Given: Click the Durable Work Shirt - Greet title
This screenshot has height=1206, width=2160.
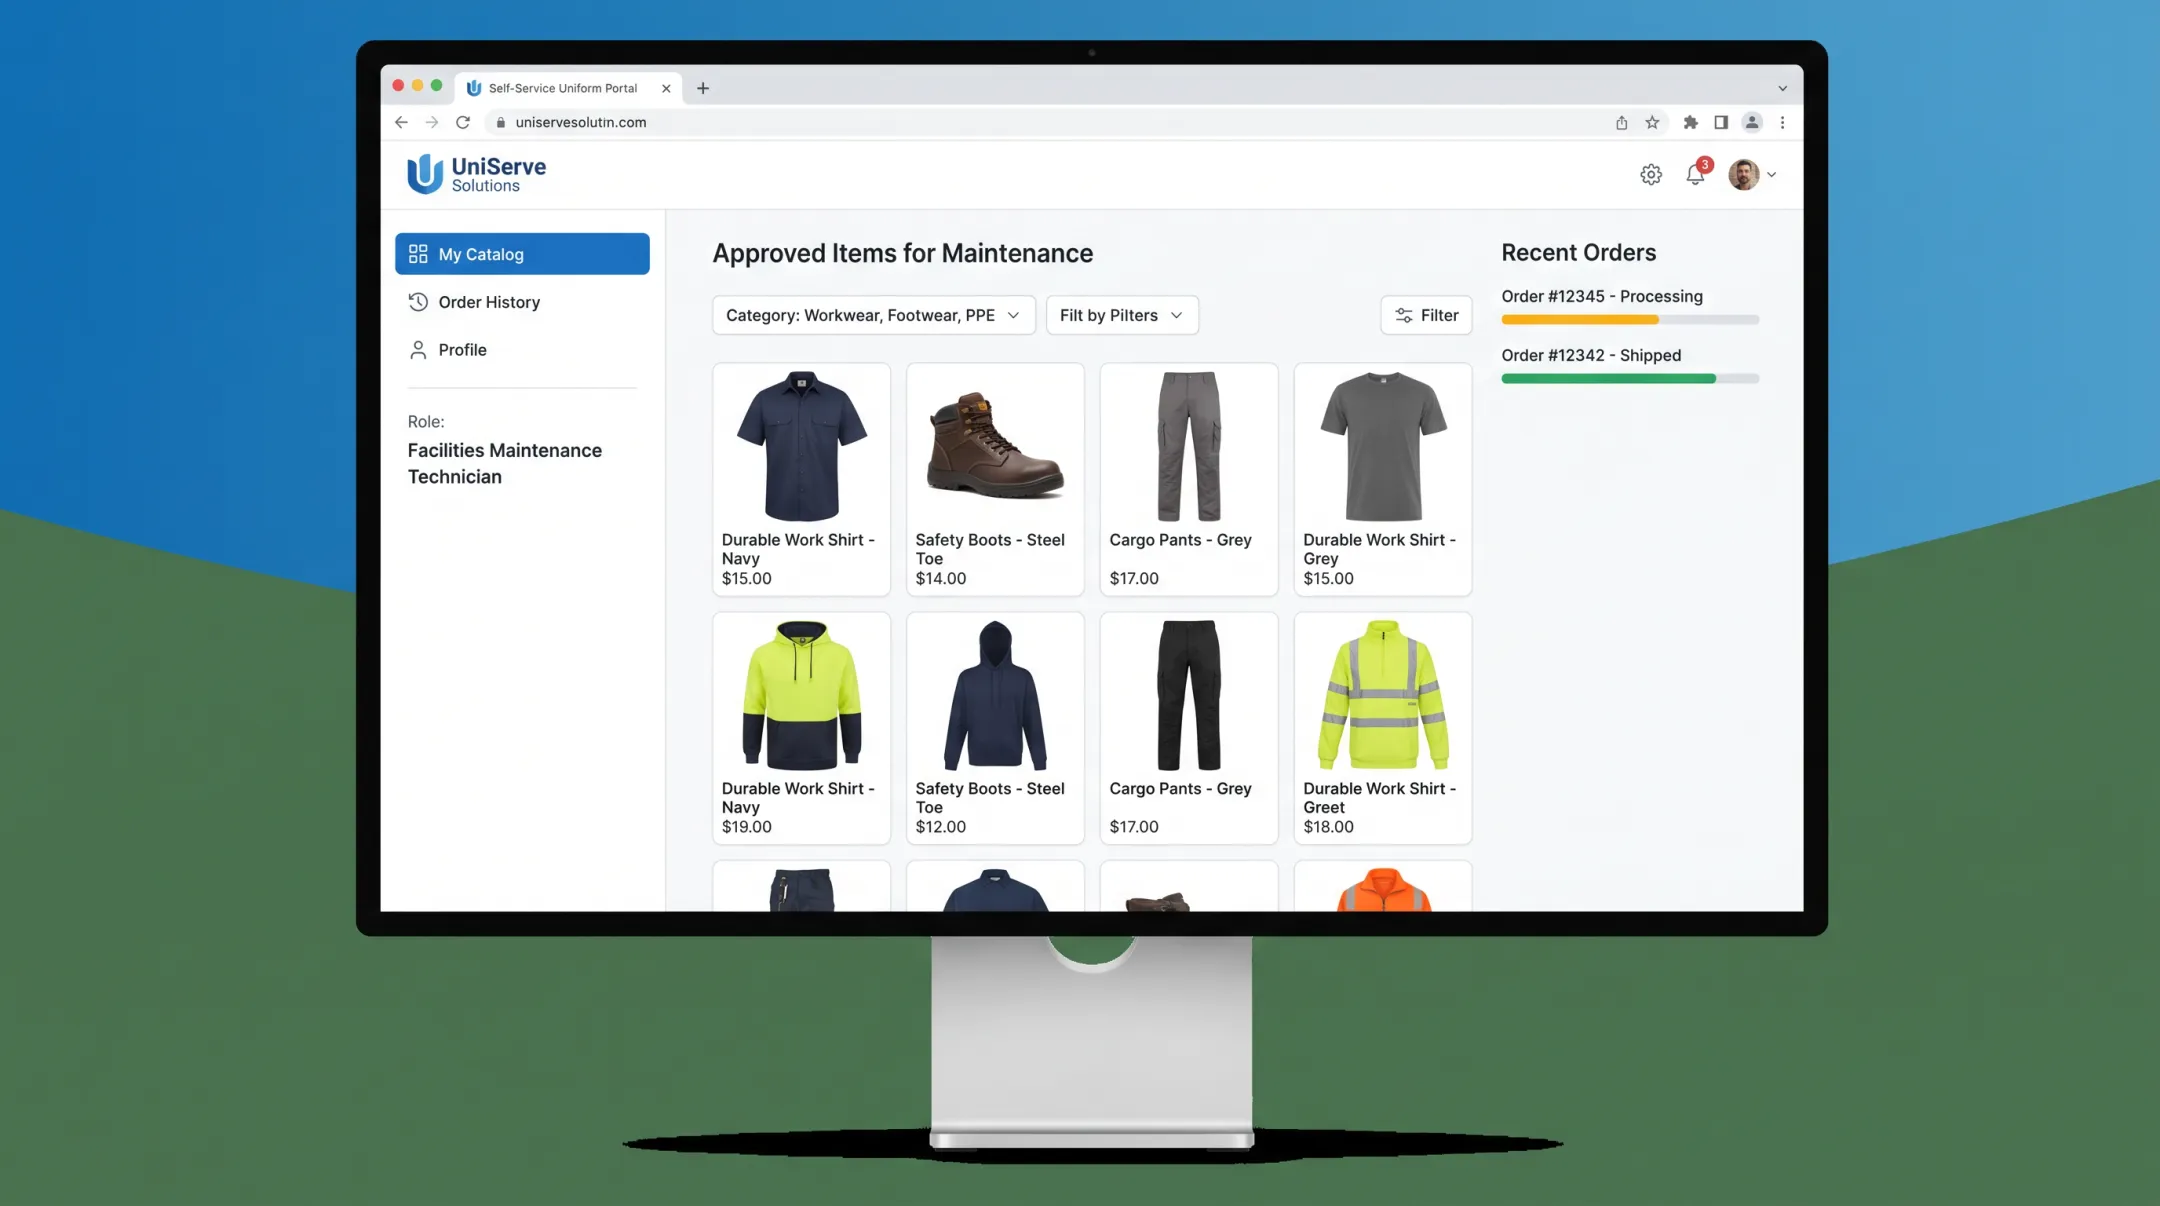Looking at the screenshot, I should [x=1380, y=798].
